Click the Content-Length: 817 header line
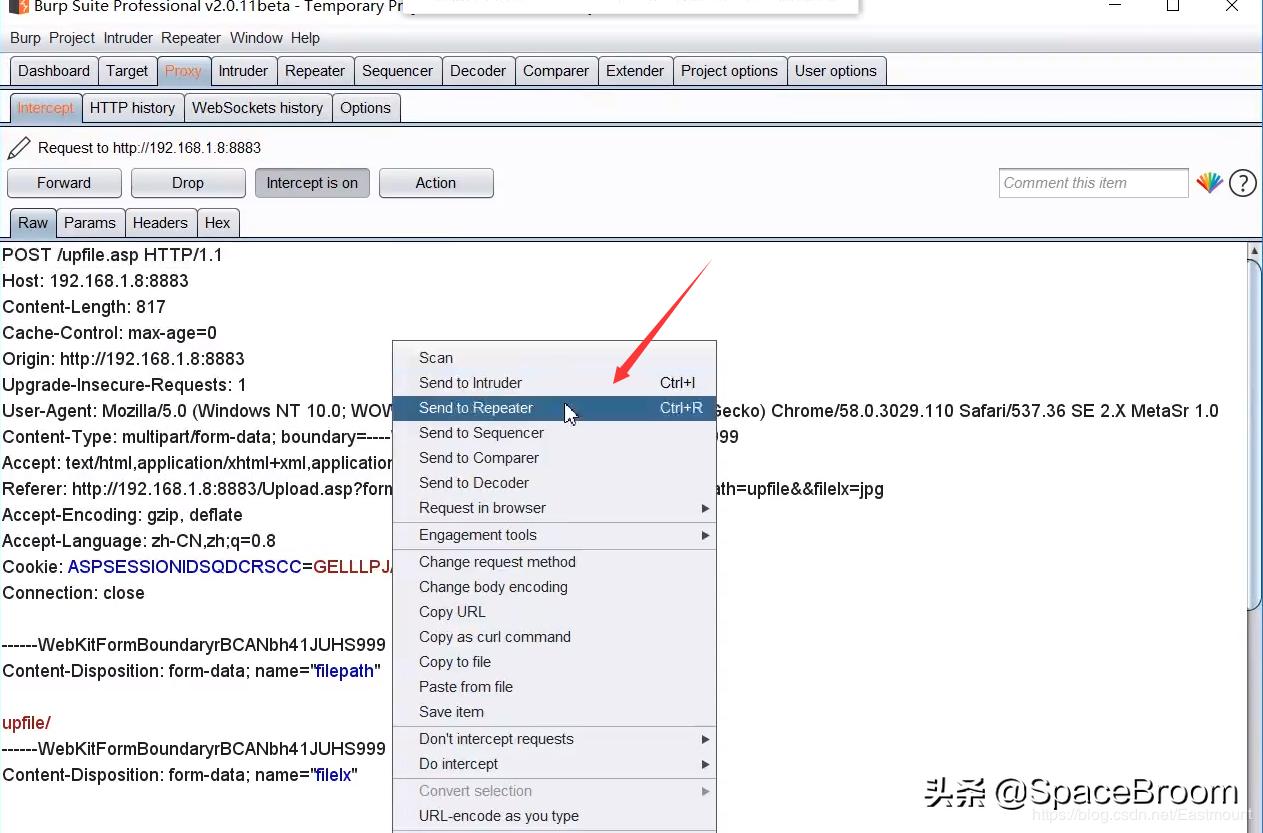 84,307
